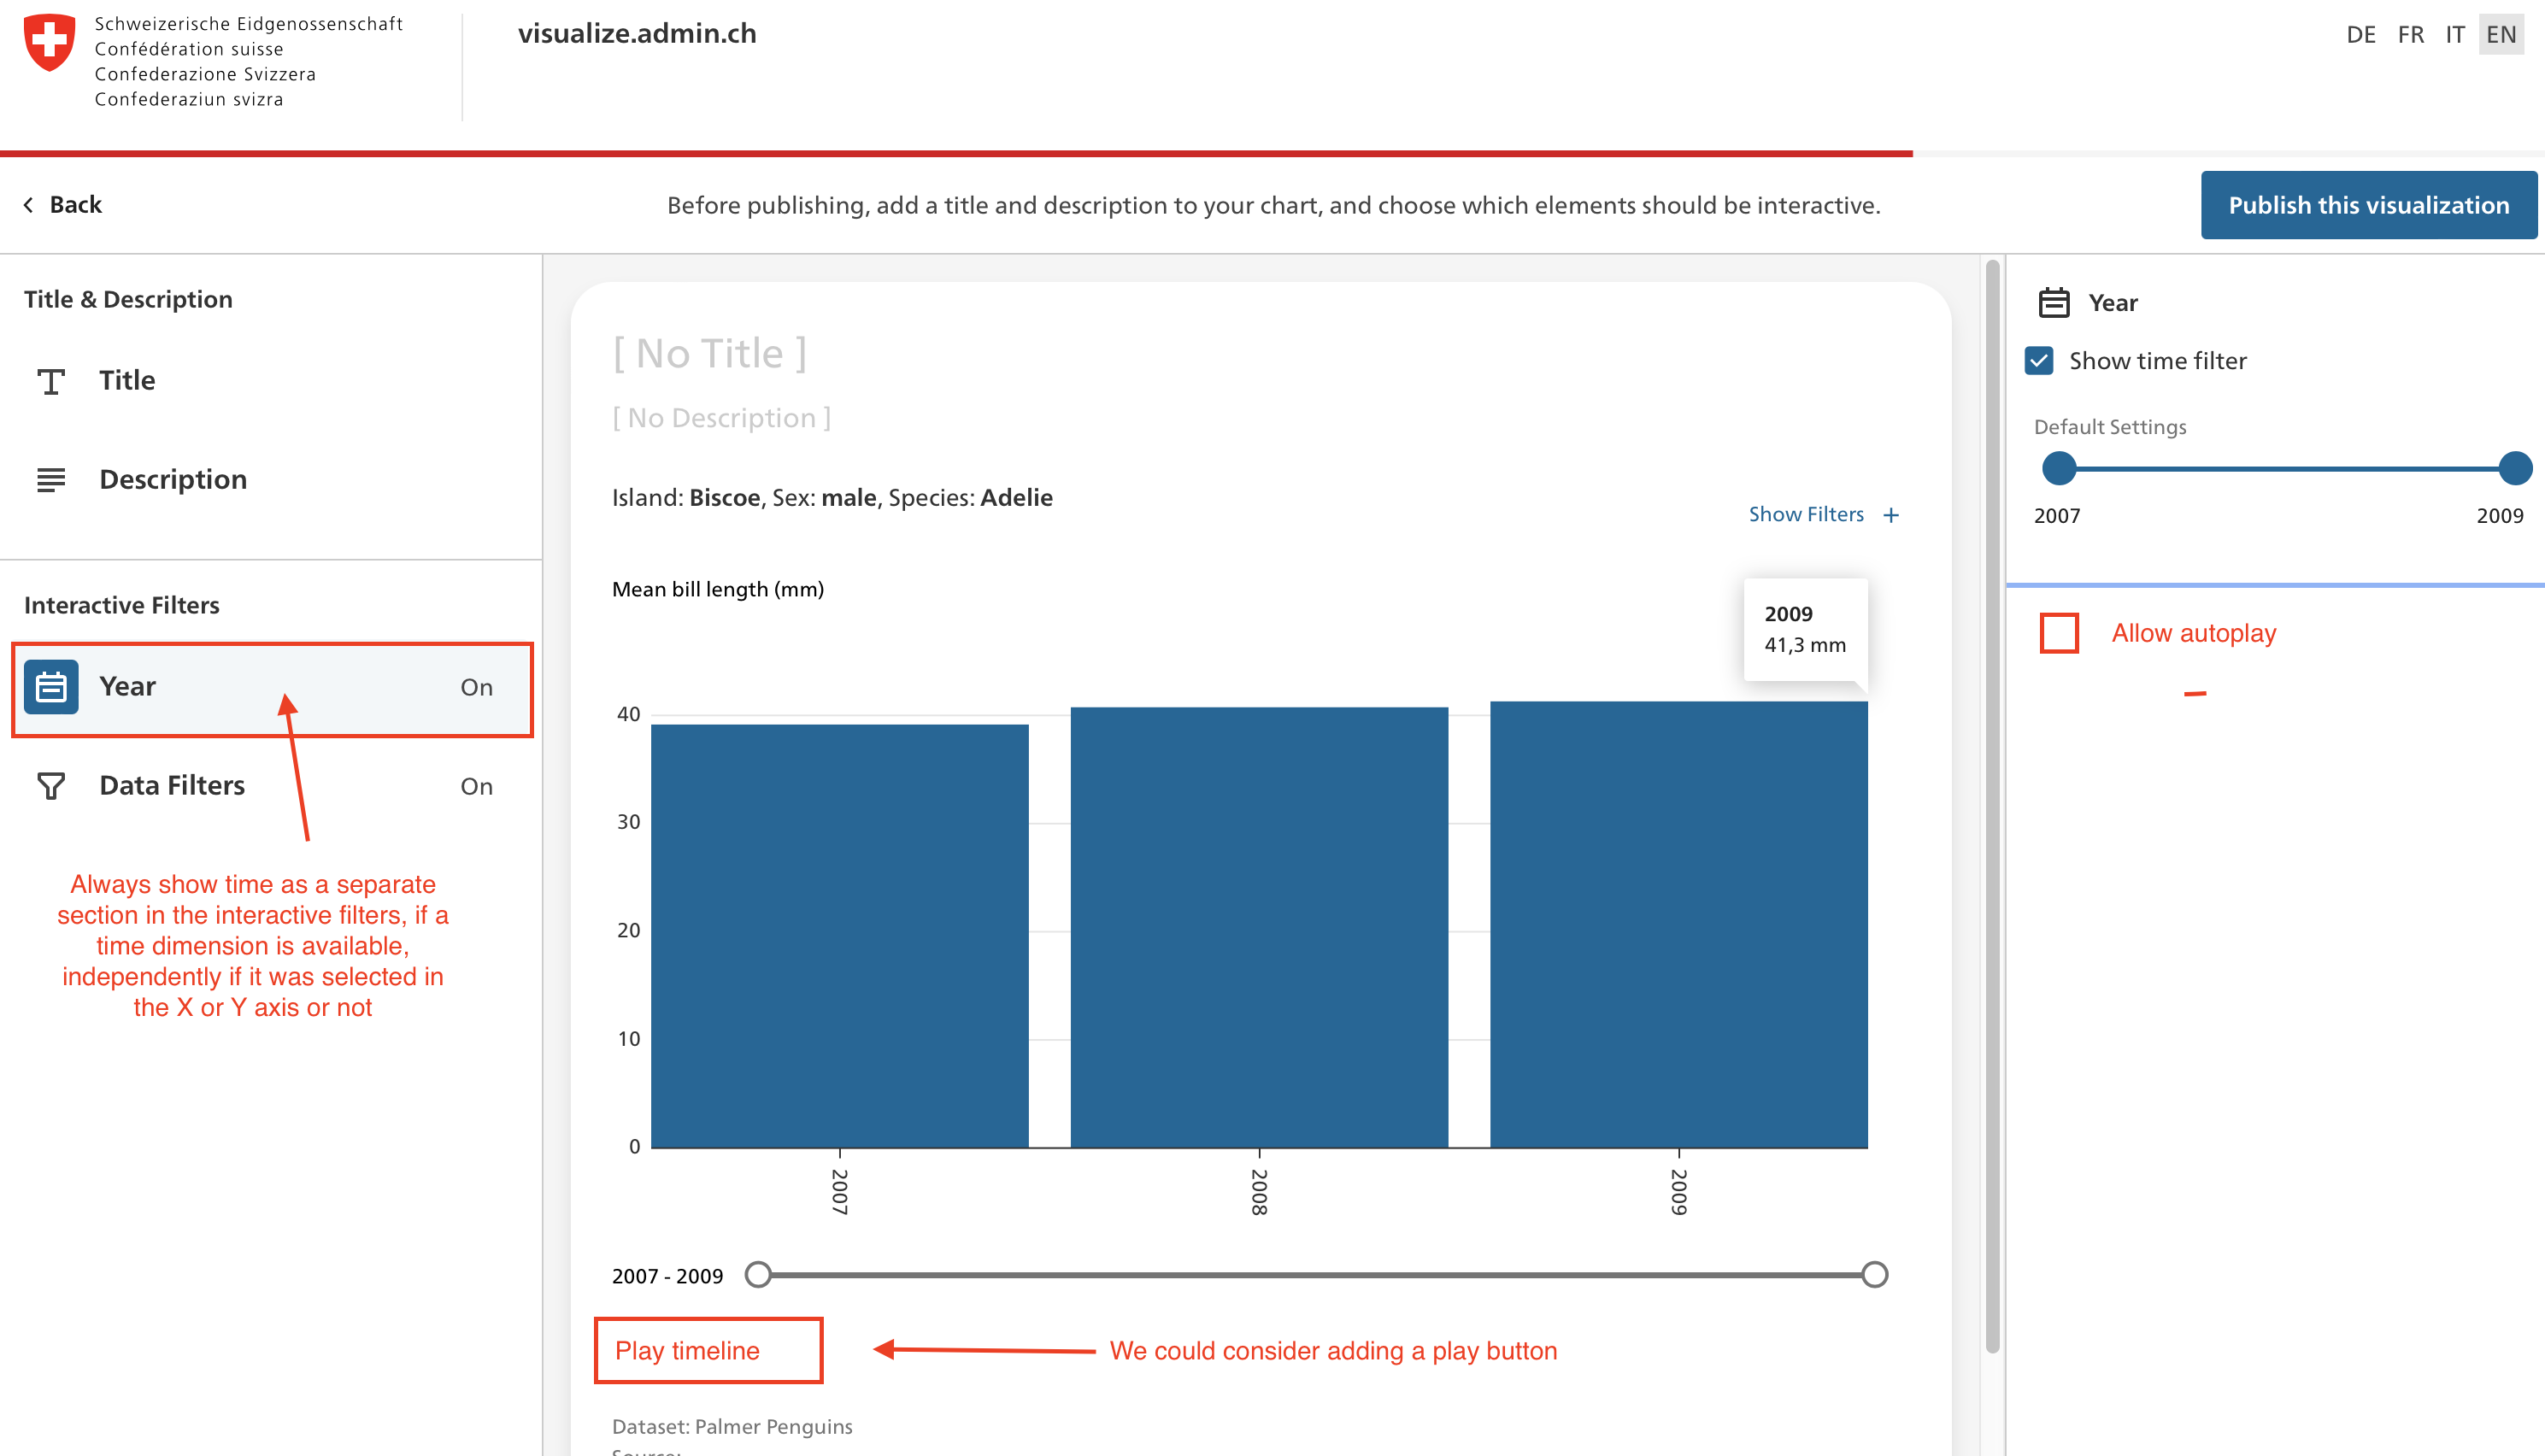The height and width of the screenshot is (1456, 2545).
Task: Expand filters using the Show Filters plus icon
Action: 1891,514
